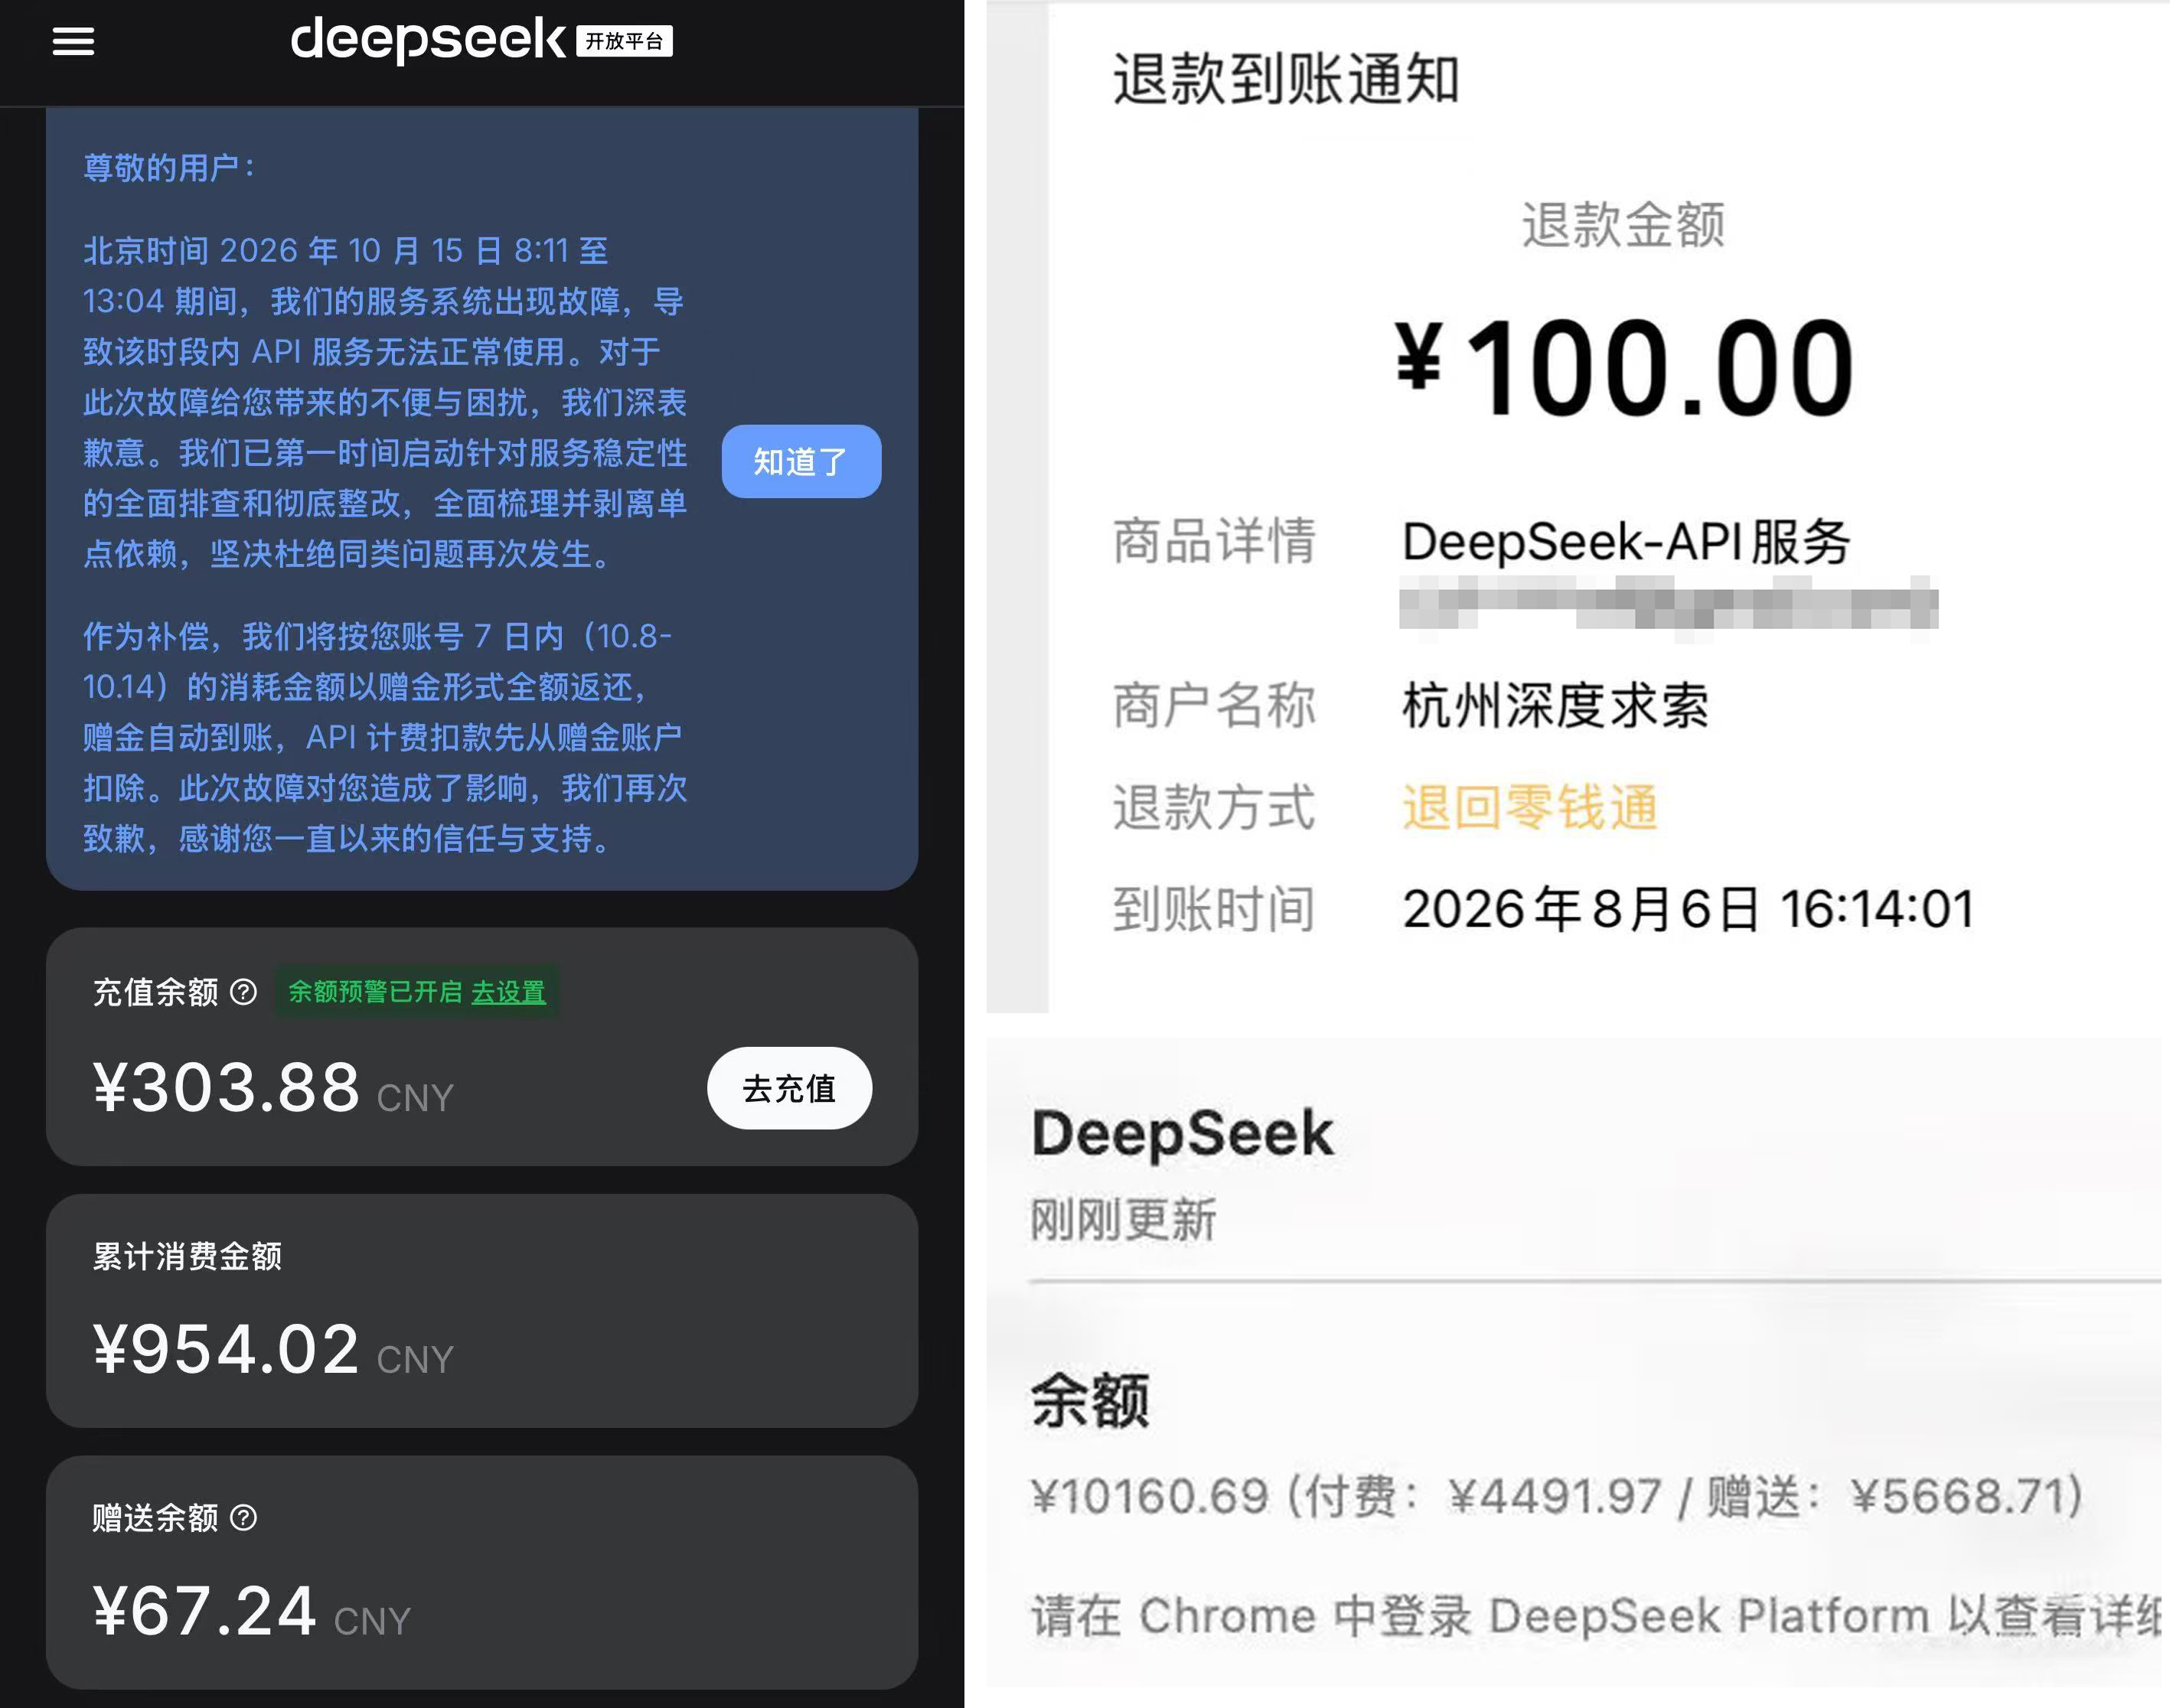Click the DeepSeek-API服务 product detail
2170x1708 pixels.
(1626, 542)
